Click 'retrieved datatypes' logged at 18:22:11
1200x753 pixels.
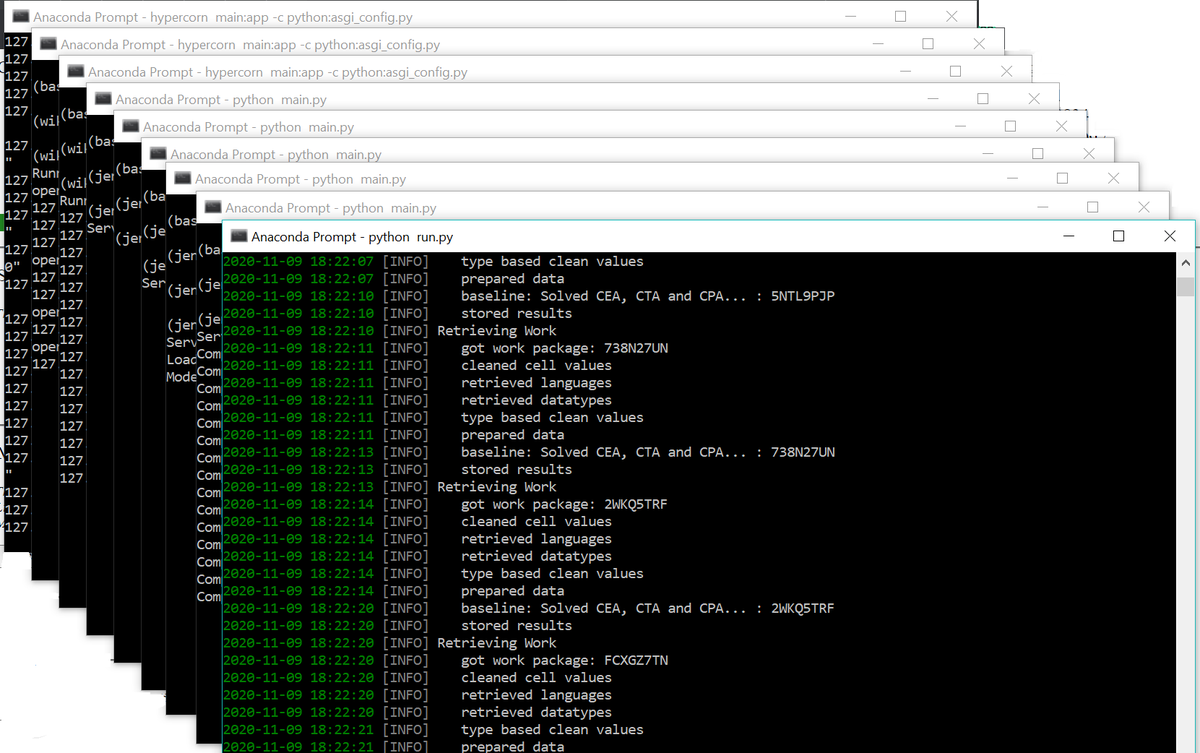coord(536,400)
